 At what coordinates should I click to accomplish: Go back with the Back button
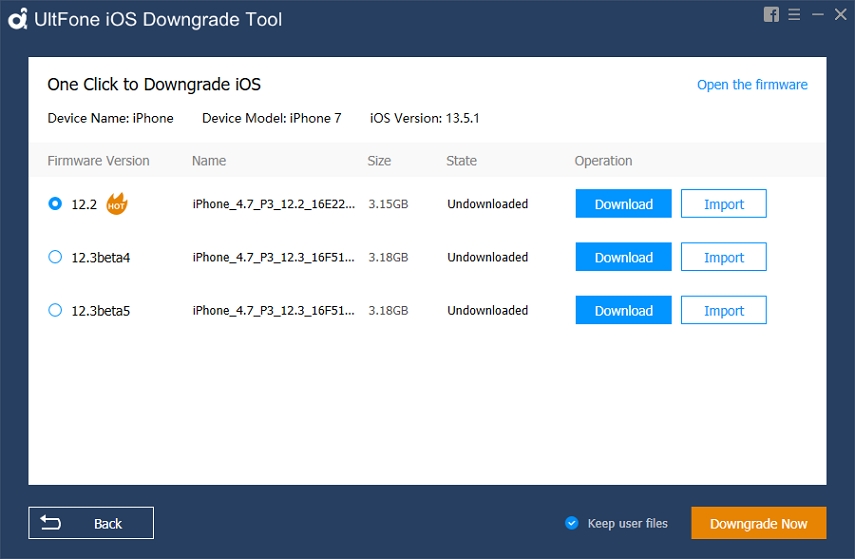click(x=91, y=523)
